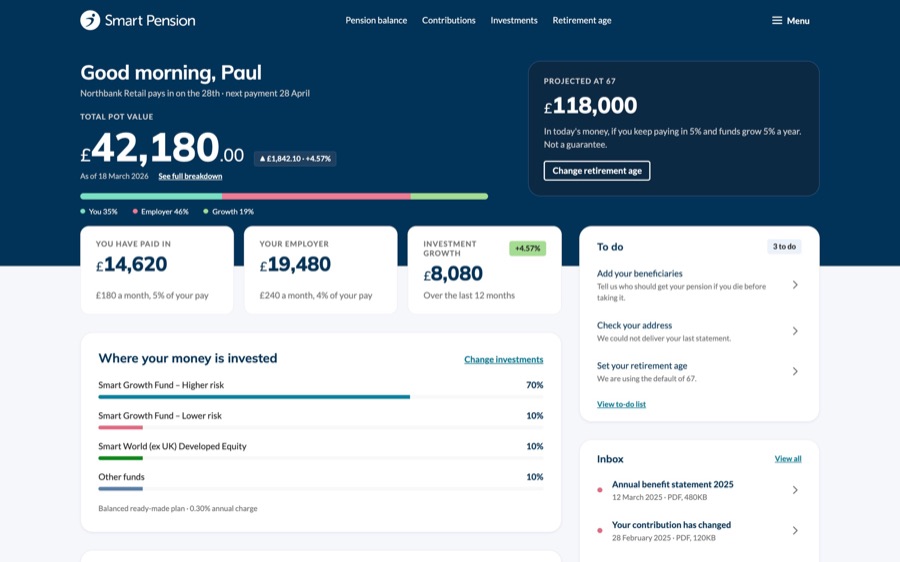Open the Check your address chevron
900x562 pixels.
pos(795,331)
